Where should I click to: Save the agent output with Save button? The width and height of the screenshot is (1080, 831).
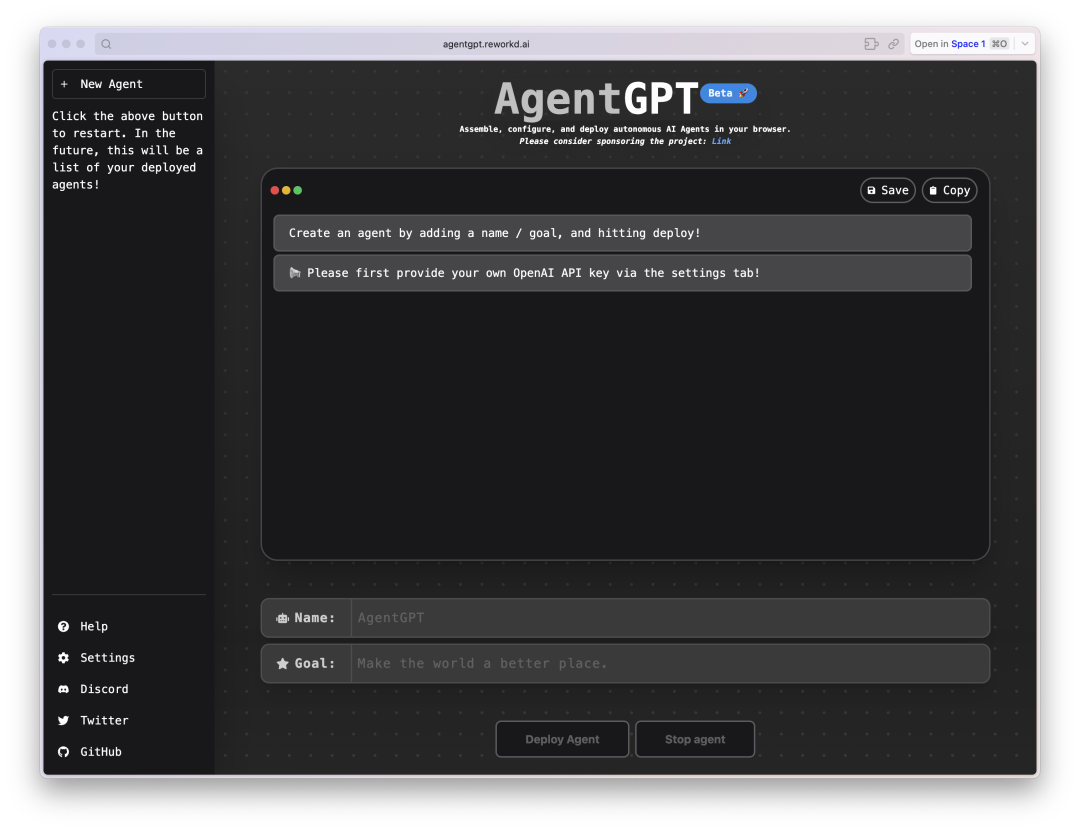click(x=887, y=190)
